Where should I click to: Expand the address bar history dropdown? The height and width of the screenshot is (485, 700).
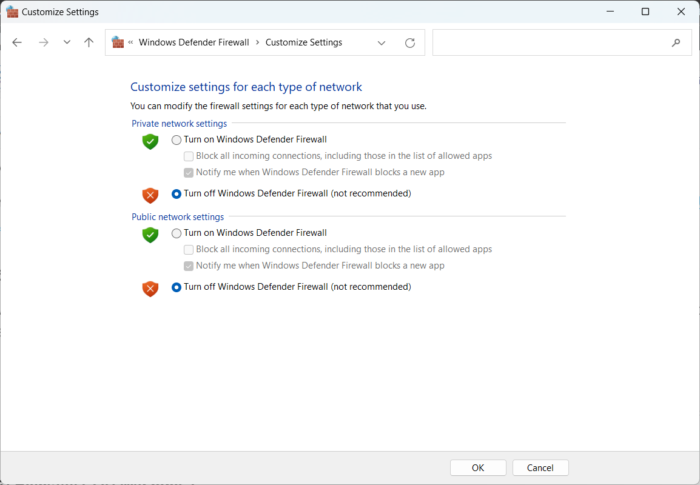pos(382,43)
